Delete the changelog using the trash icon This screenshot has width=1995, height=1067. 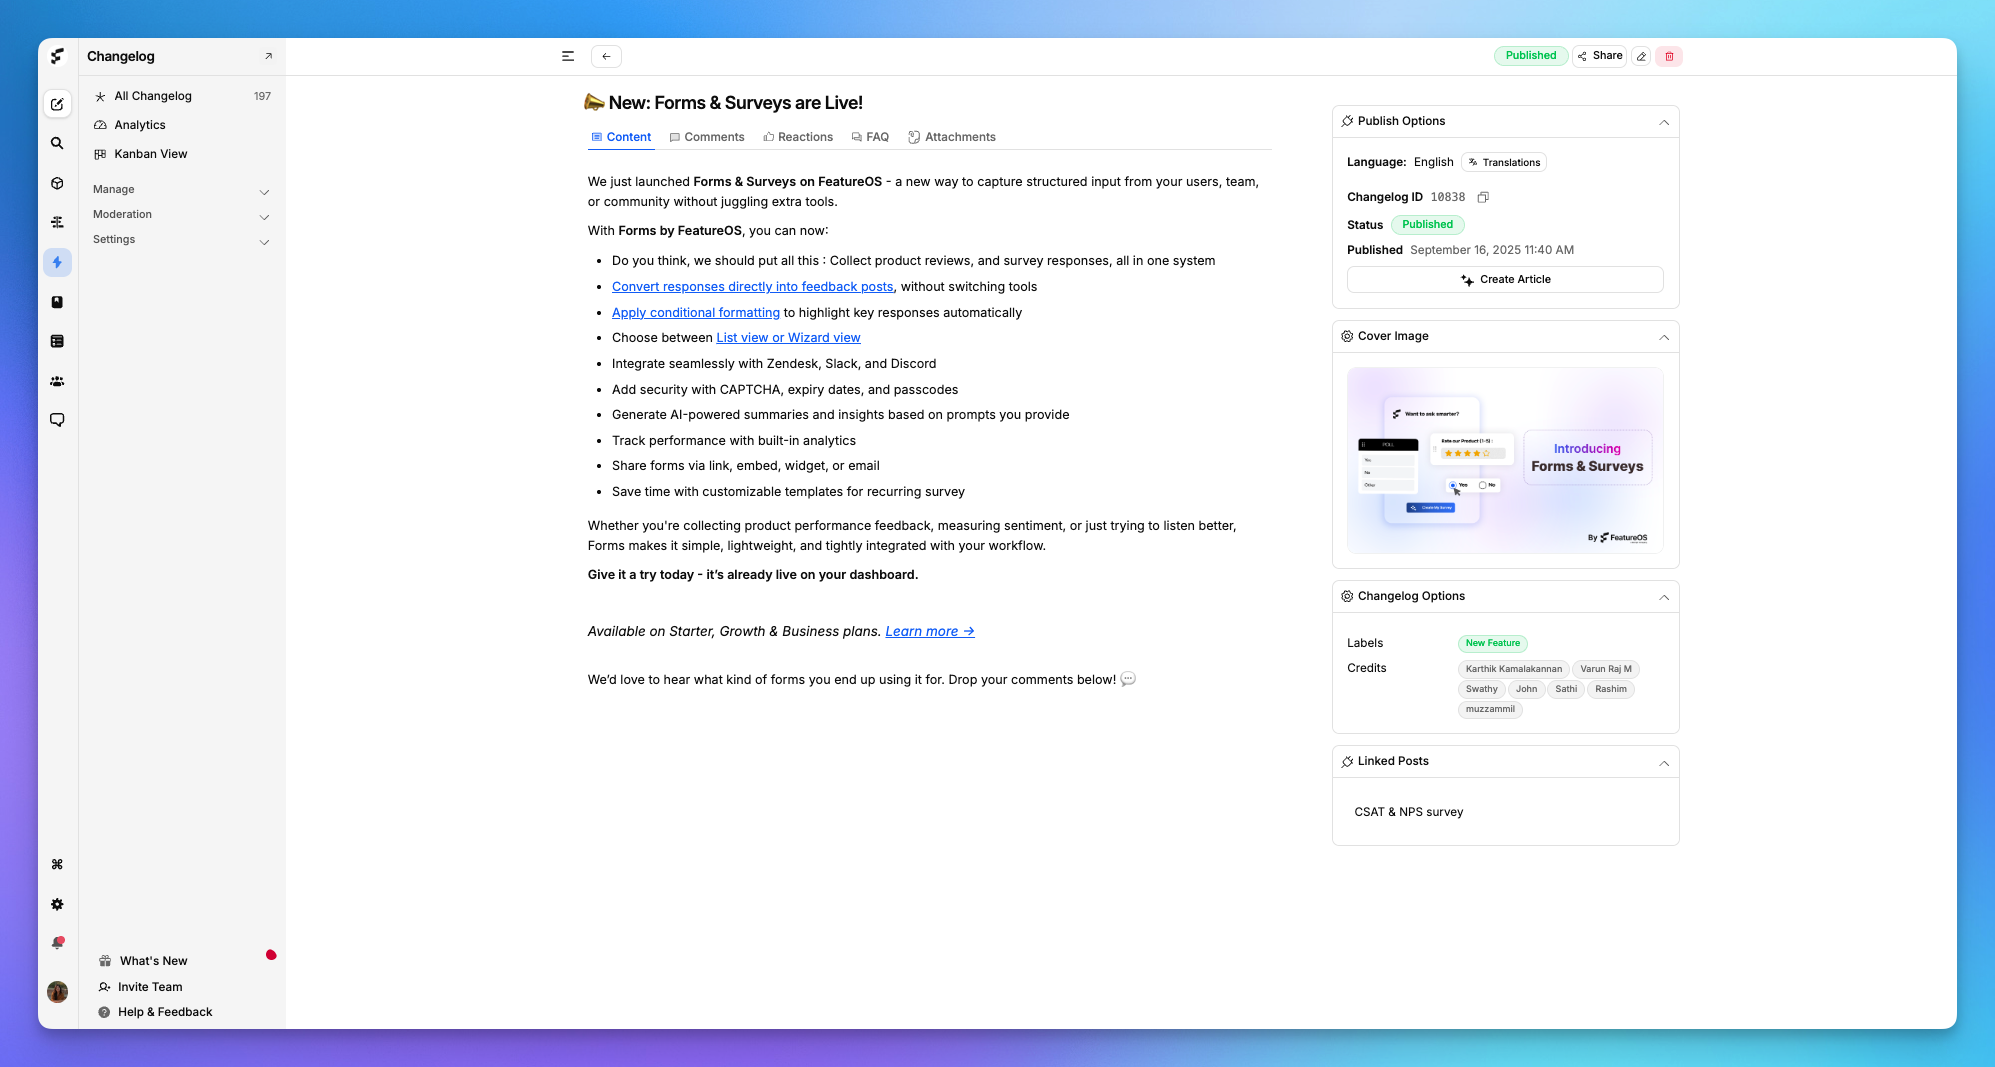(x=1668, y=56)
